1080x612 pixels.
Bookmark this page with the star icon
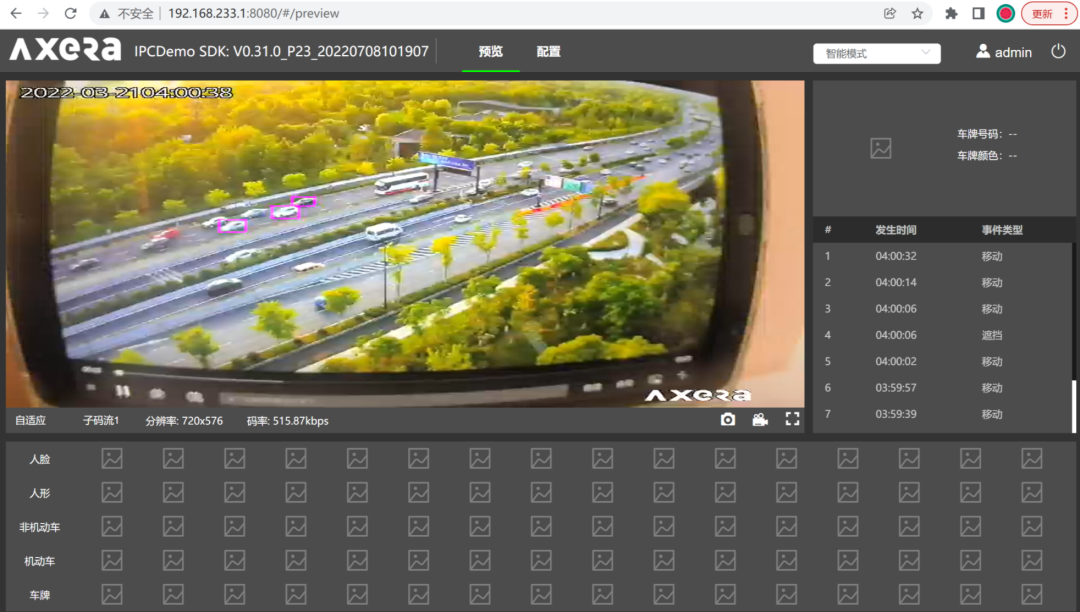pos(917,14)
